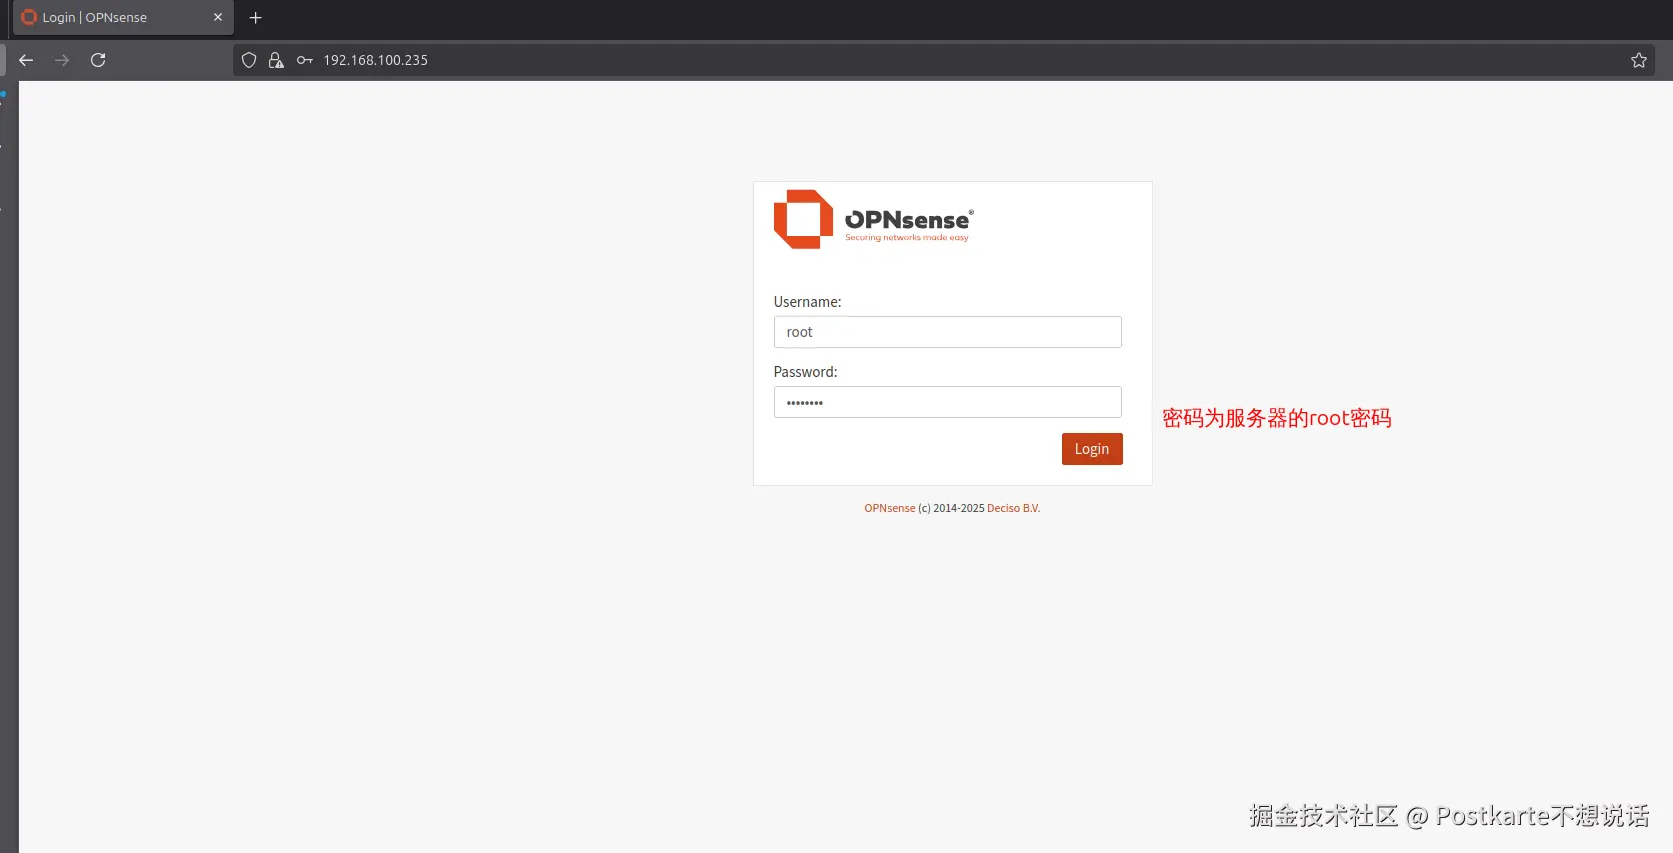Open the saved password key icon
1673x853 pixels.
click(305, 60)
